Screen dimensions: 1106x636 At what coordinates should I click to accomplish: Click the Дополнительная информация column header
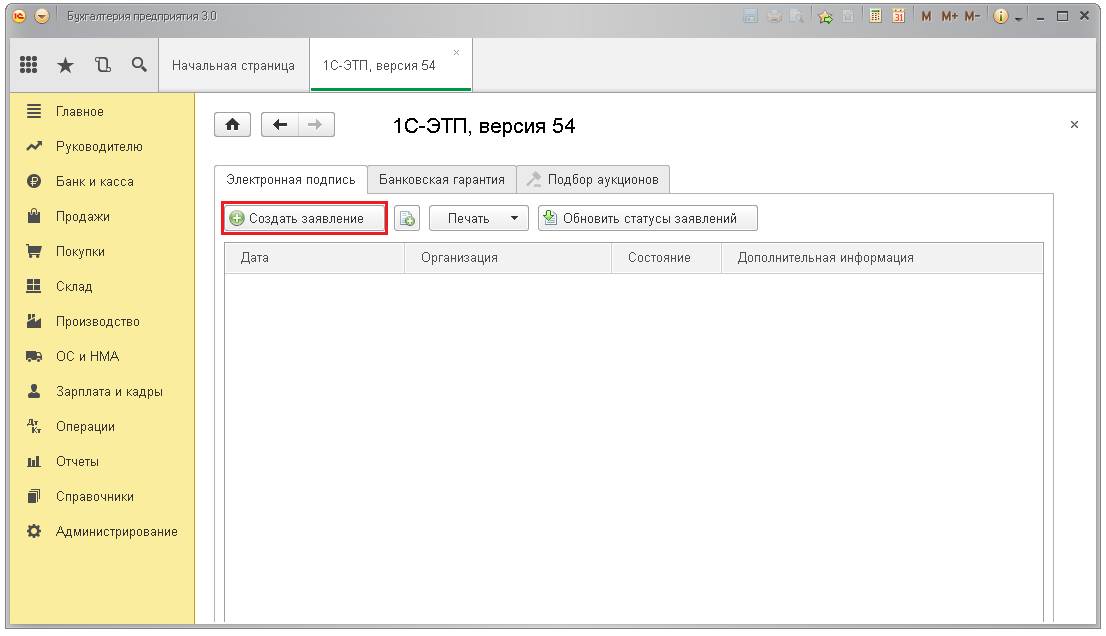point(882,258)
